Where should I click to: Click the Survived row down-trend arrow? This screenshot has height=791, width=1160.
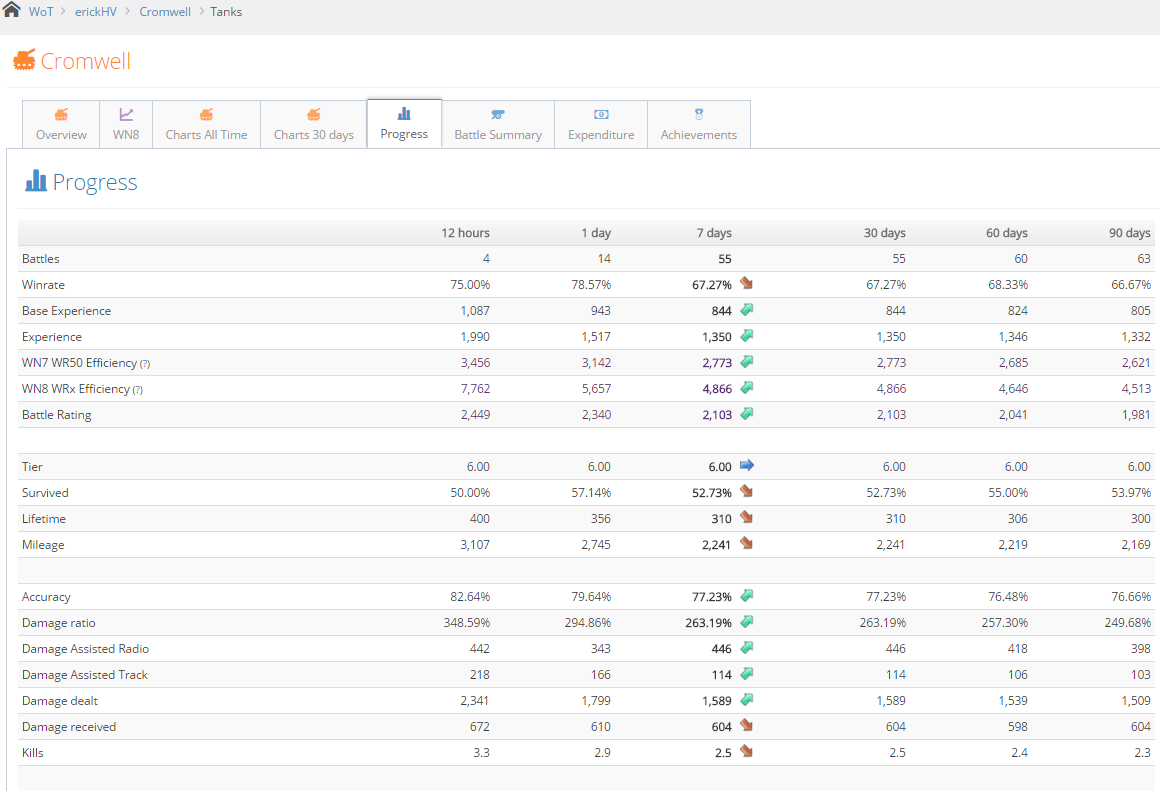tap(746, 492)
